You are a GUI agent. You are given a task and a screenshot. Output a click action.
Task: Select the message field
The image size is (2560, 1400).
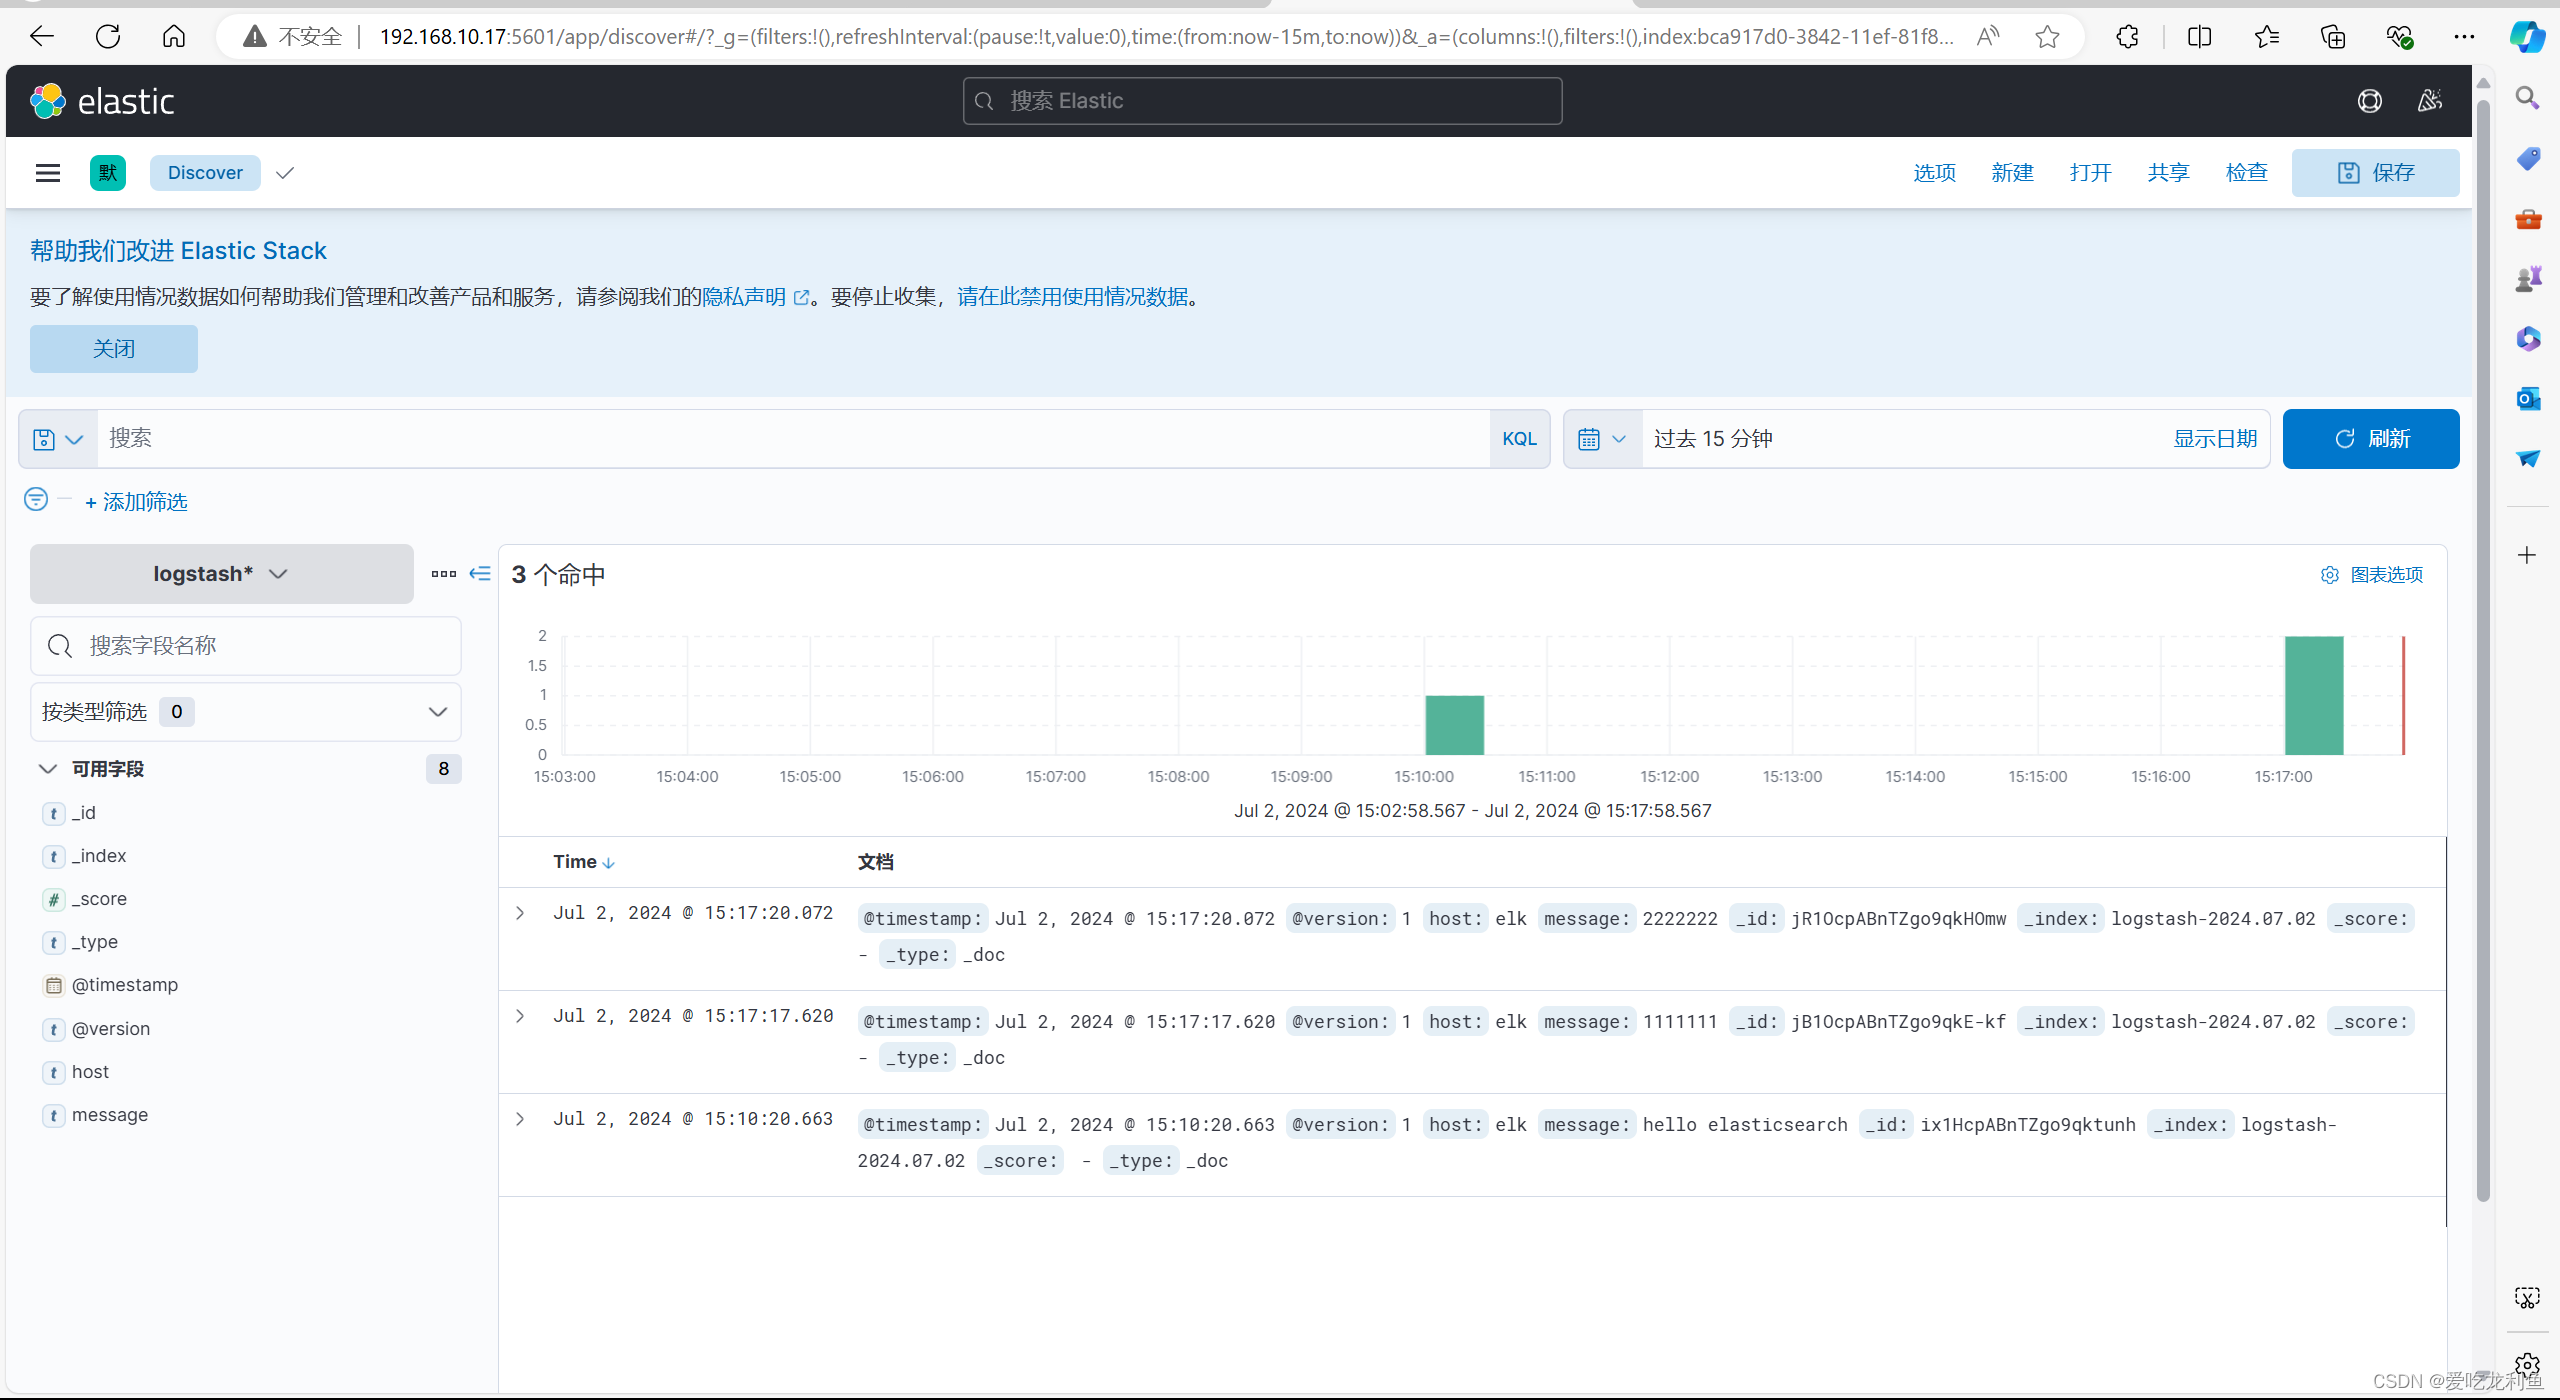(x=110, y=1115)
